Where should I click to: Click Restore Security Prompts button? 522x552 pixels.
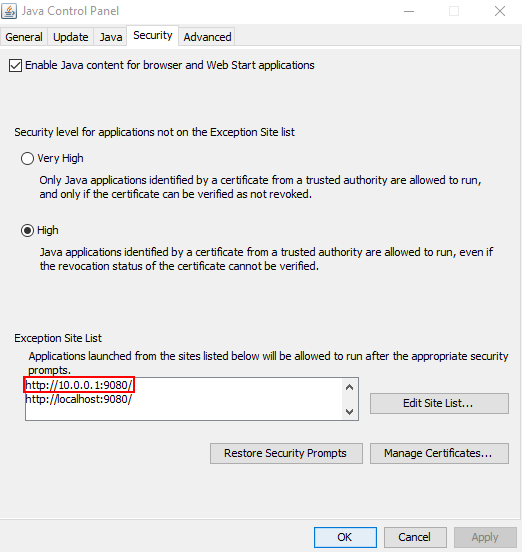286,453
